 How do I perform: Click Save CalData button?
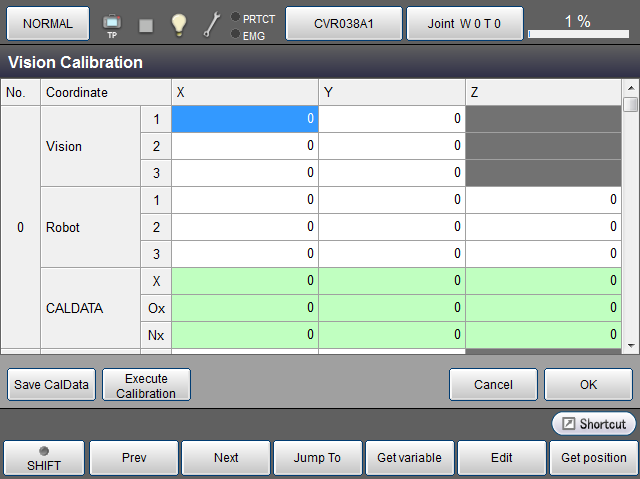tap(51, 385)
